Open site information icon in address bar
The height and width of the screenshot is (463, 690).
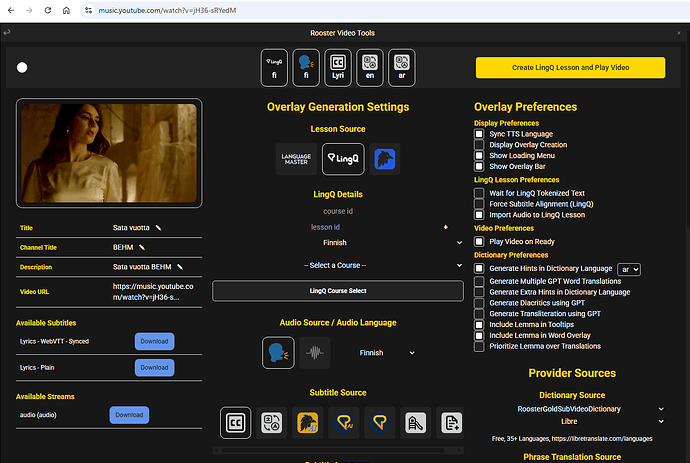88,10
